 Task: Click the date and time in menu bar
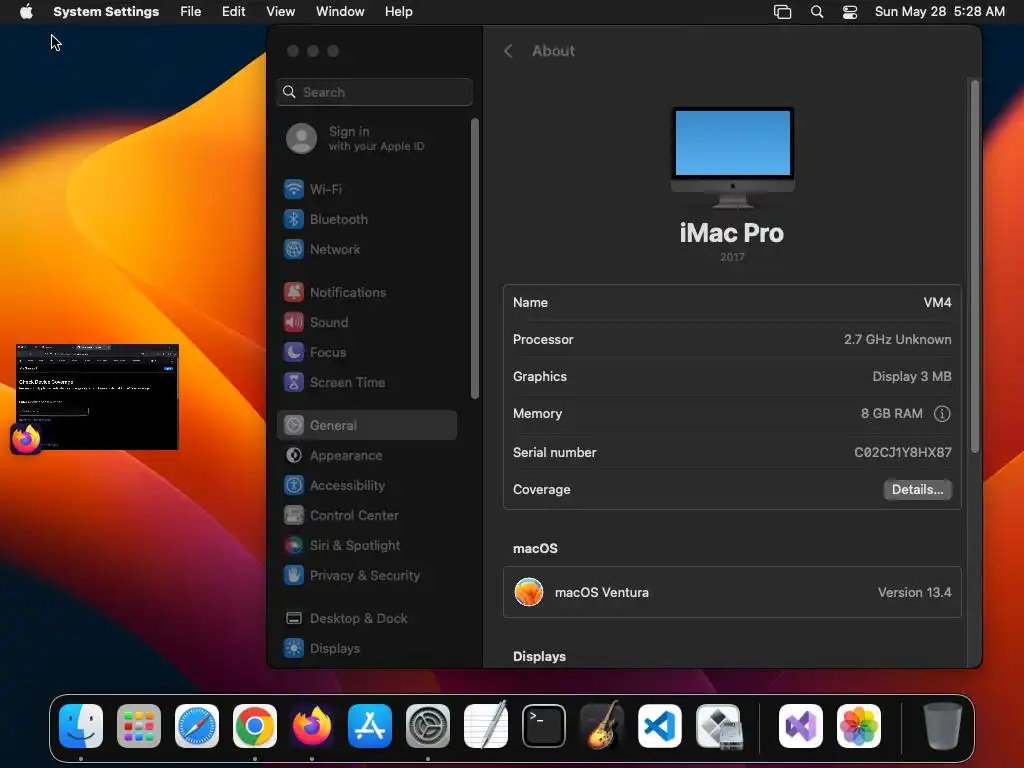tap(939, 12)
